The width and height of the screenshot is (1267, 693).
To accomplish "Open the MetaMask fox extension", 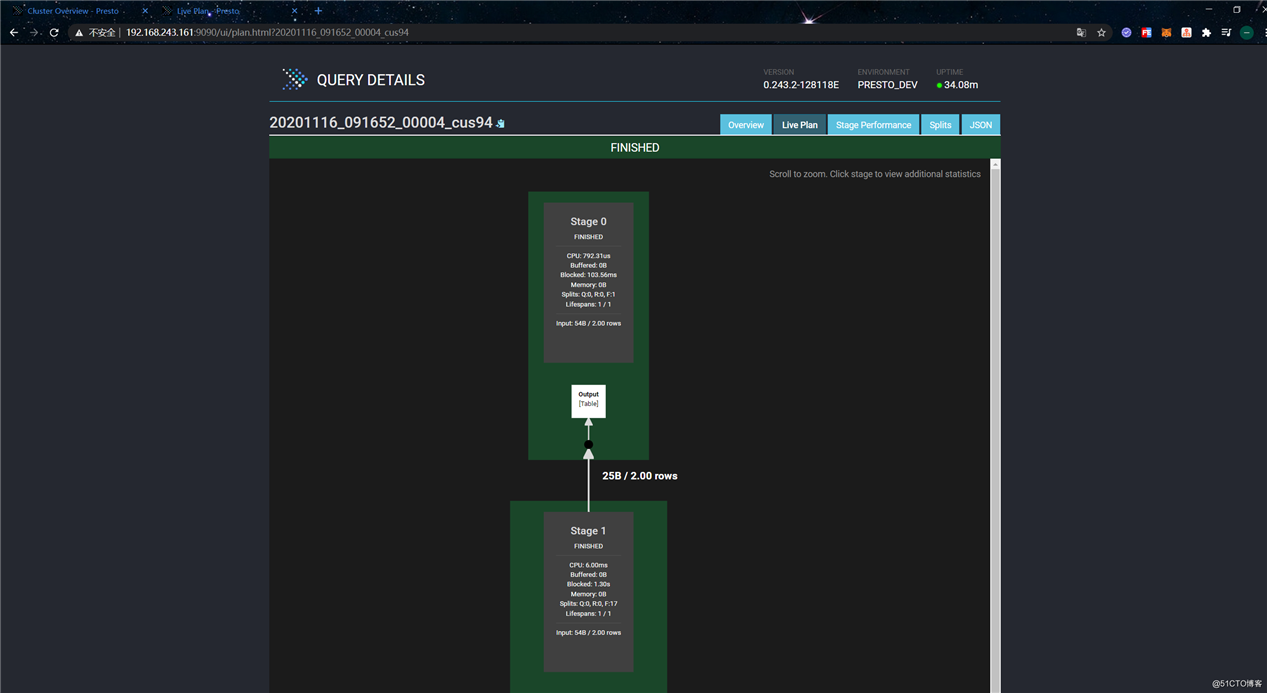I will pyautogui.click(x=1166, y=33).
